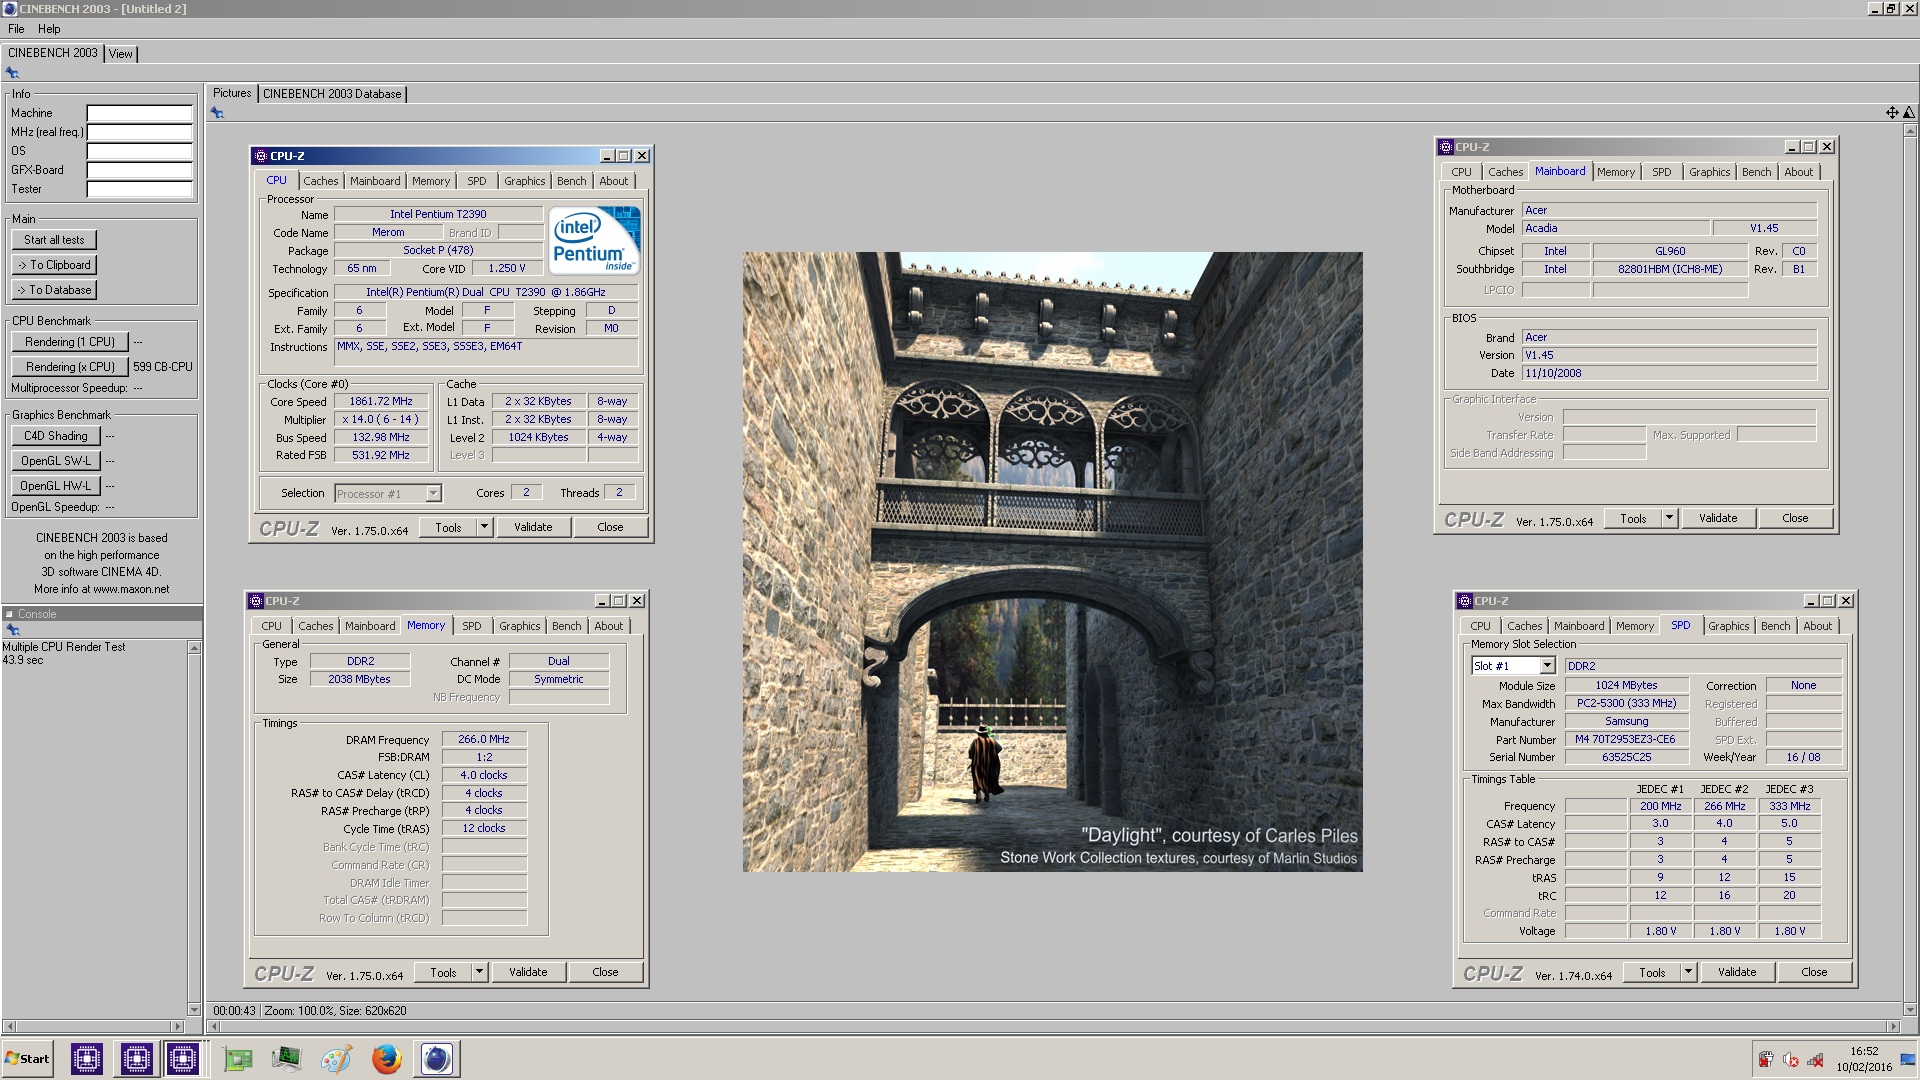Open the Graphics tab in the SPD window
Viewport: 1920px width, 1080px height.
pyautogui.click(x=1728, y=626)
